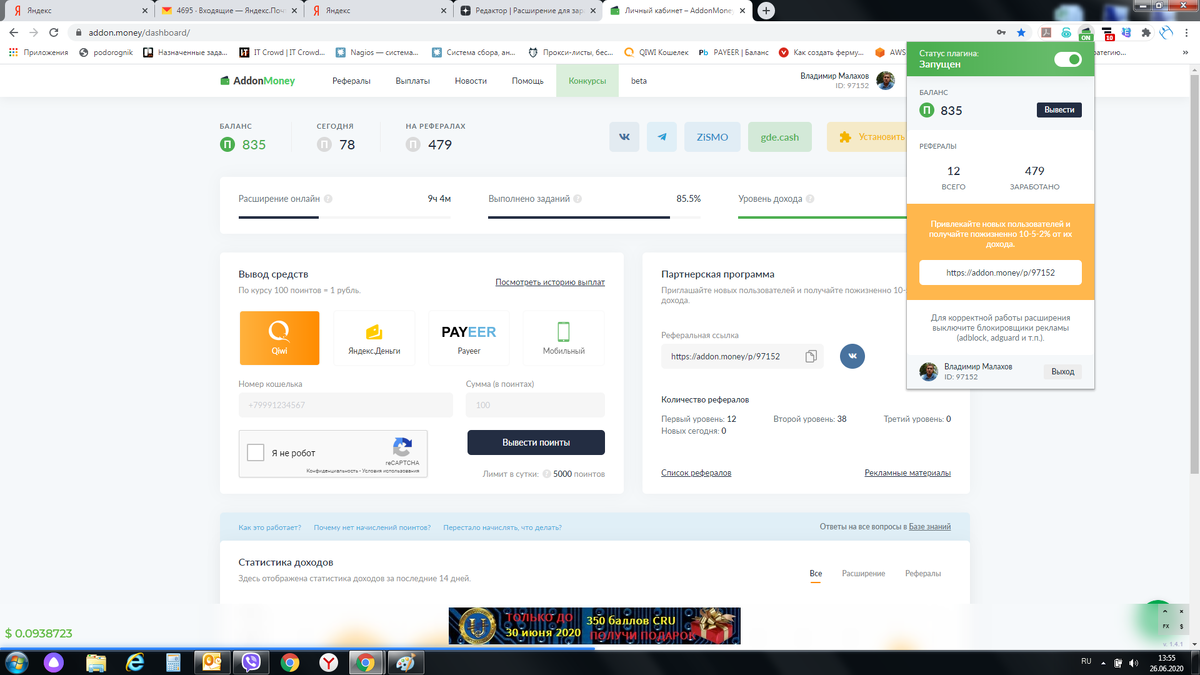The height and width of the screenshot is (675, 1200).
Task: Click the limit info icon near Лимит в сутки
Action: pyautogui.click(x=547, y=473)
